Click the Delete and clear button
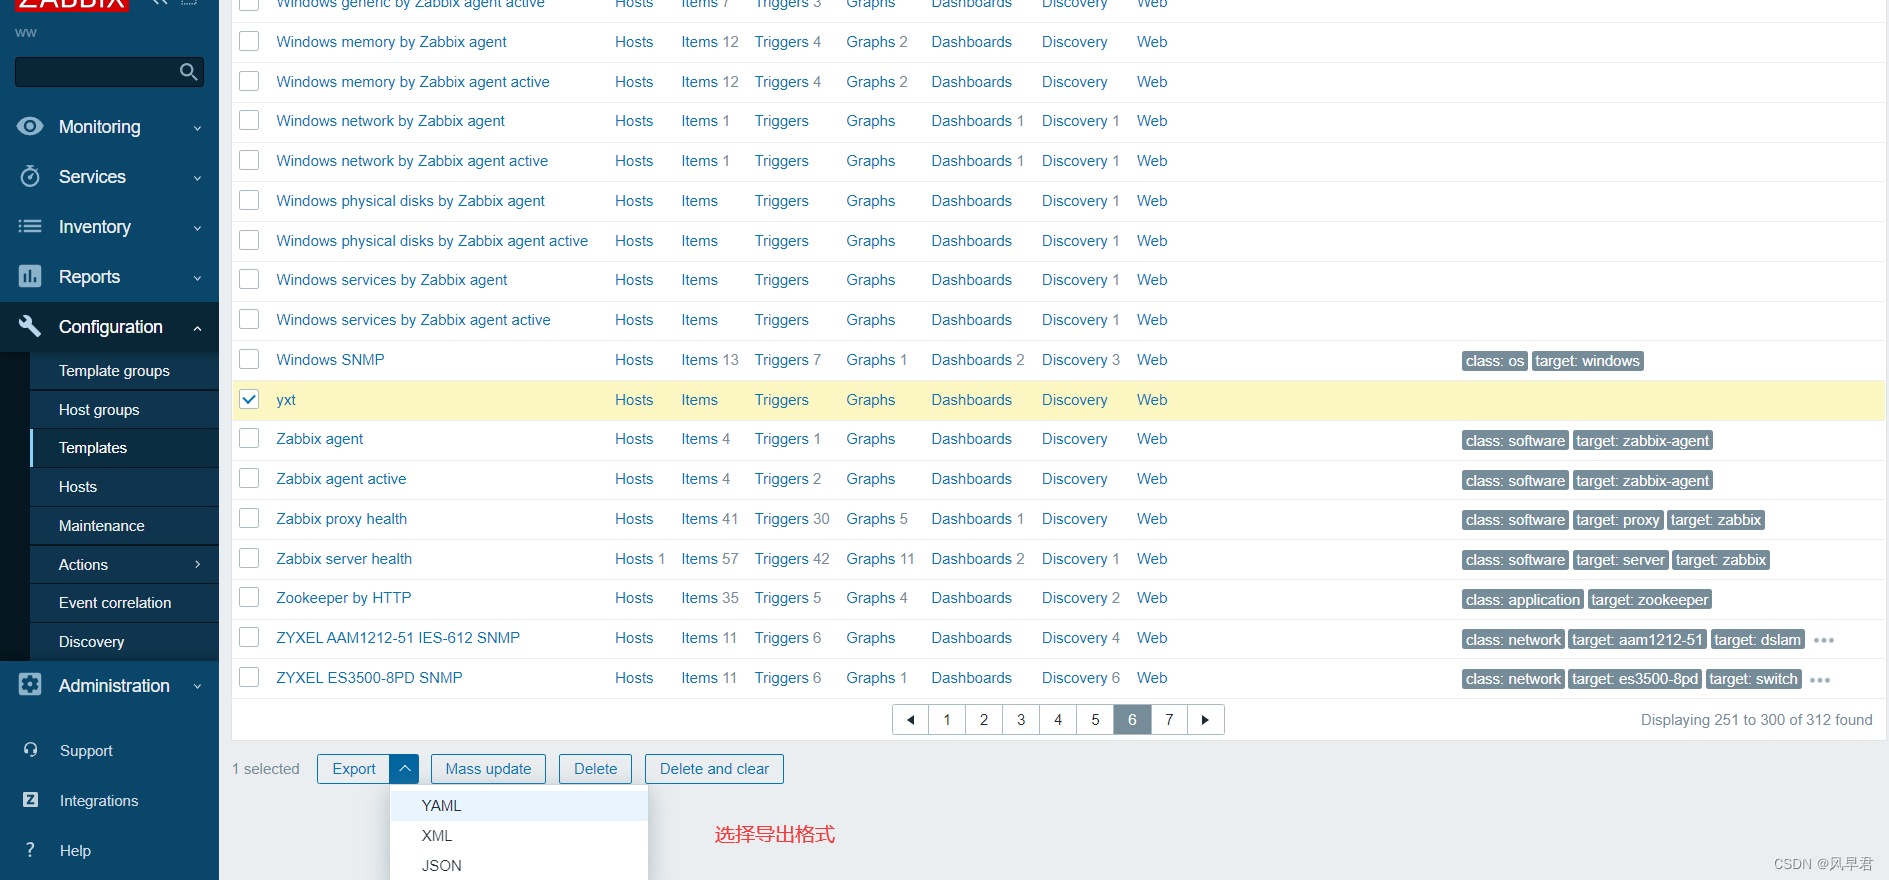Viewport: 1889px width, 880px height. point(714,769)
